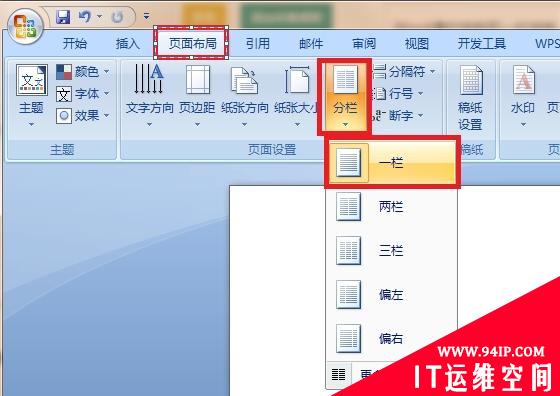The image size is (560, 396).
Task: Select 三栏 three column layout
Action: click(391, 251)
